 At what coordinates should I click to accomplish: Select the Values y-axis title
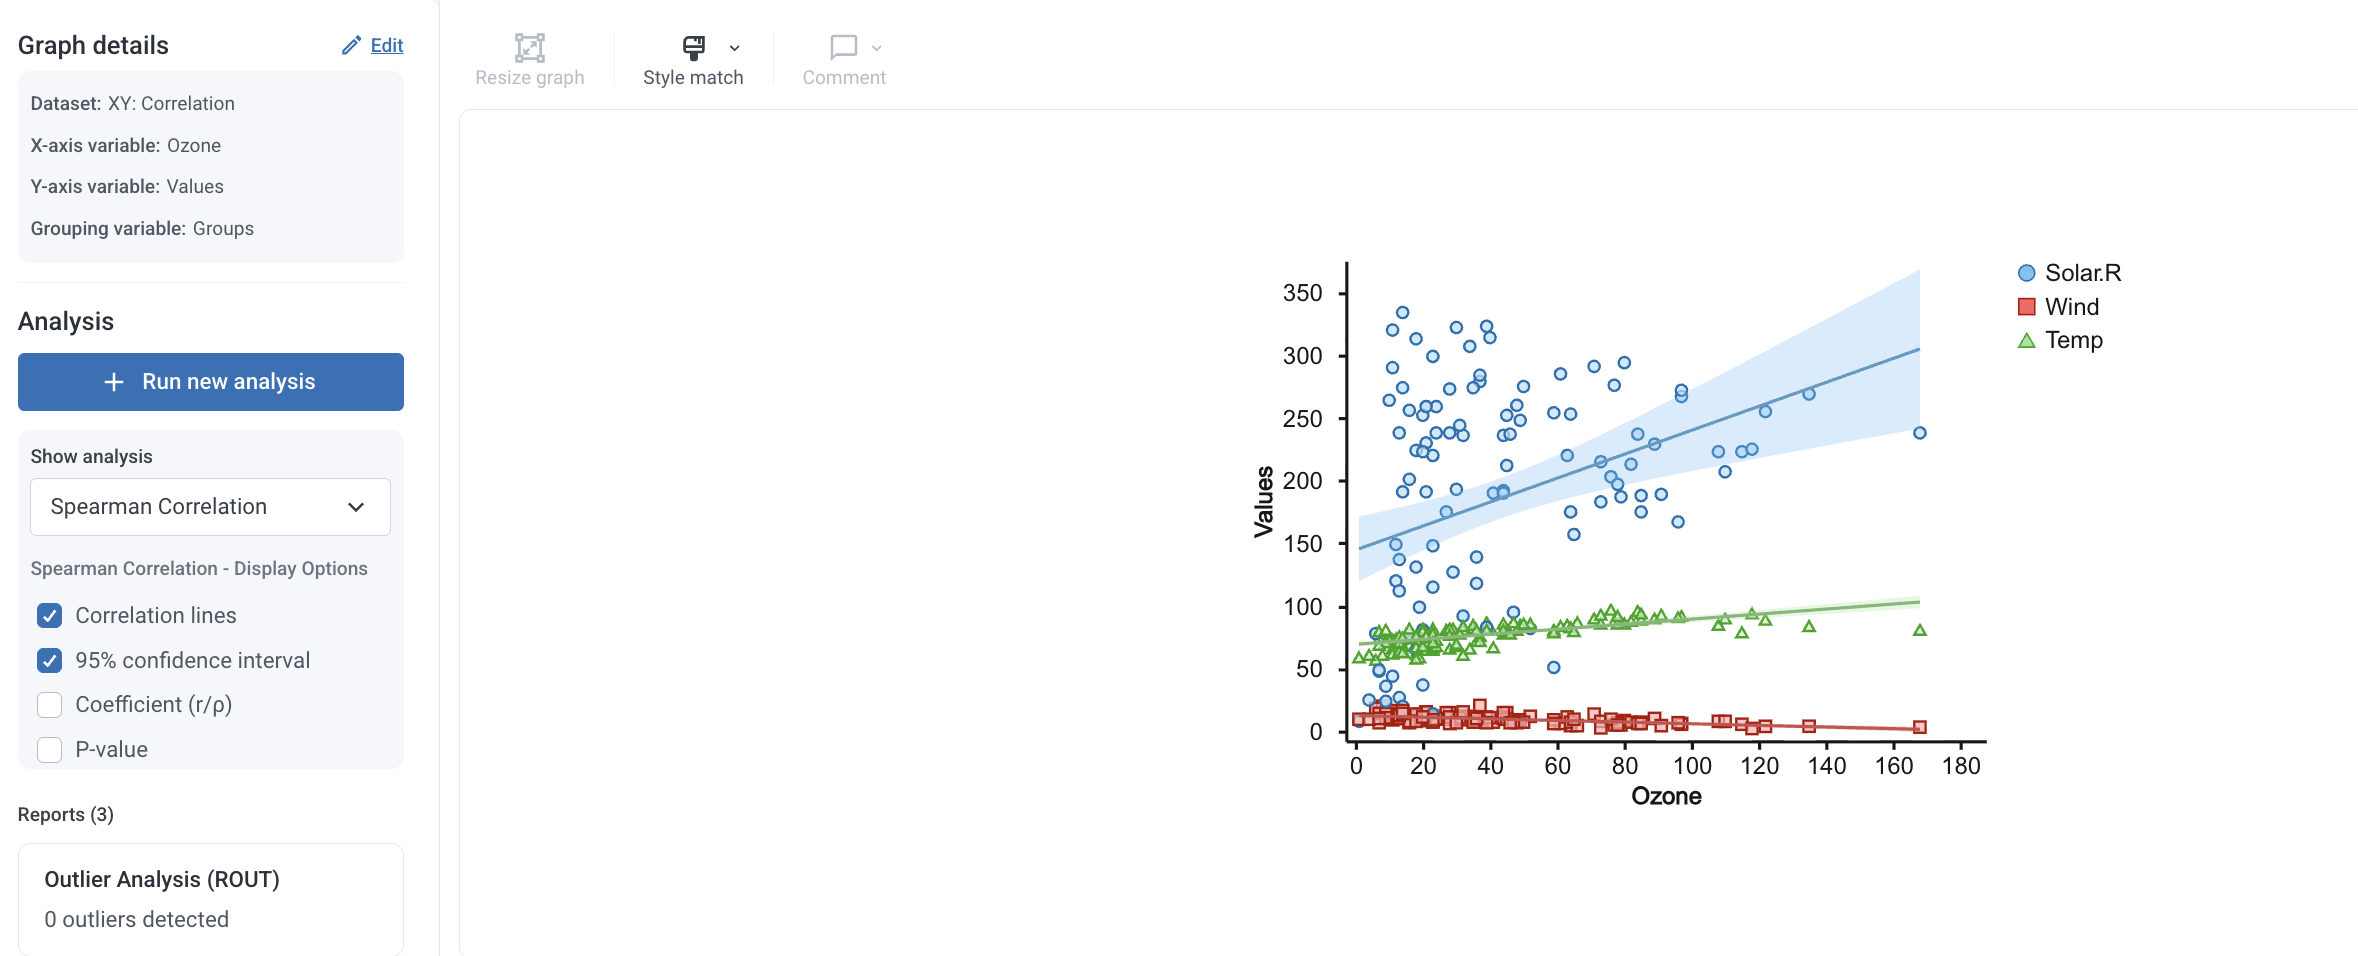point(1264,502)
